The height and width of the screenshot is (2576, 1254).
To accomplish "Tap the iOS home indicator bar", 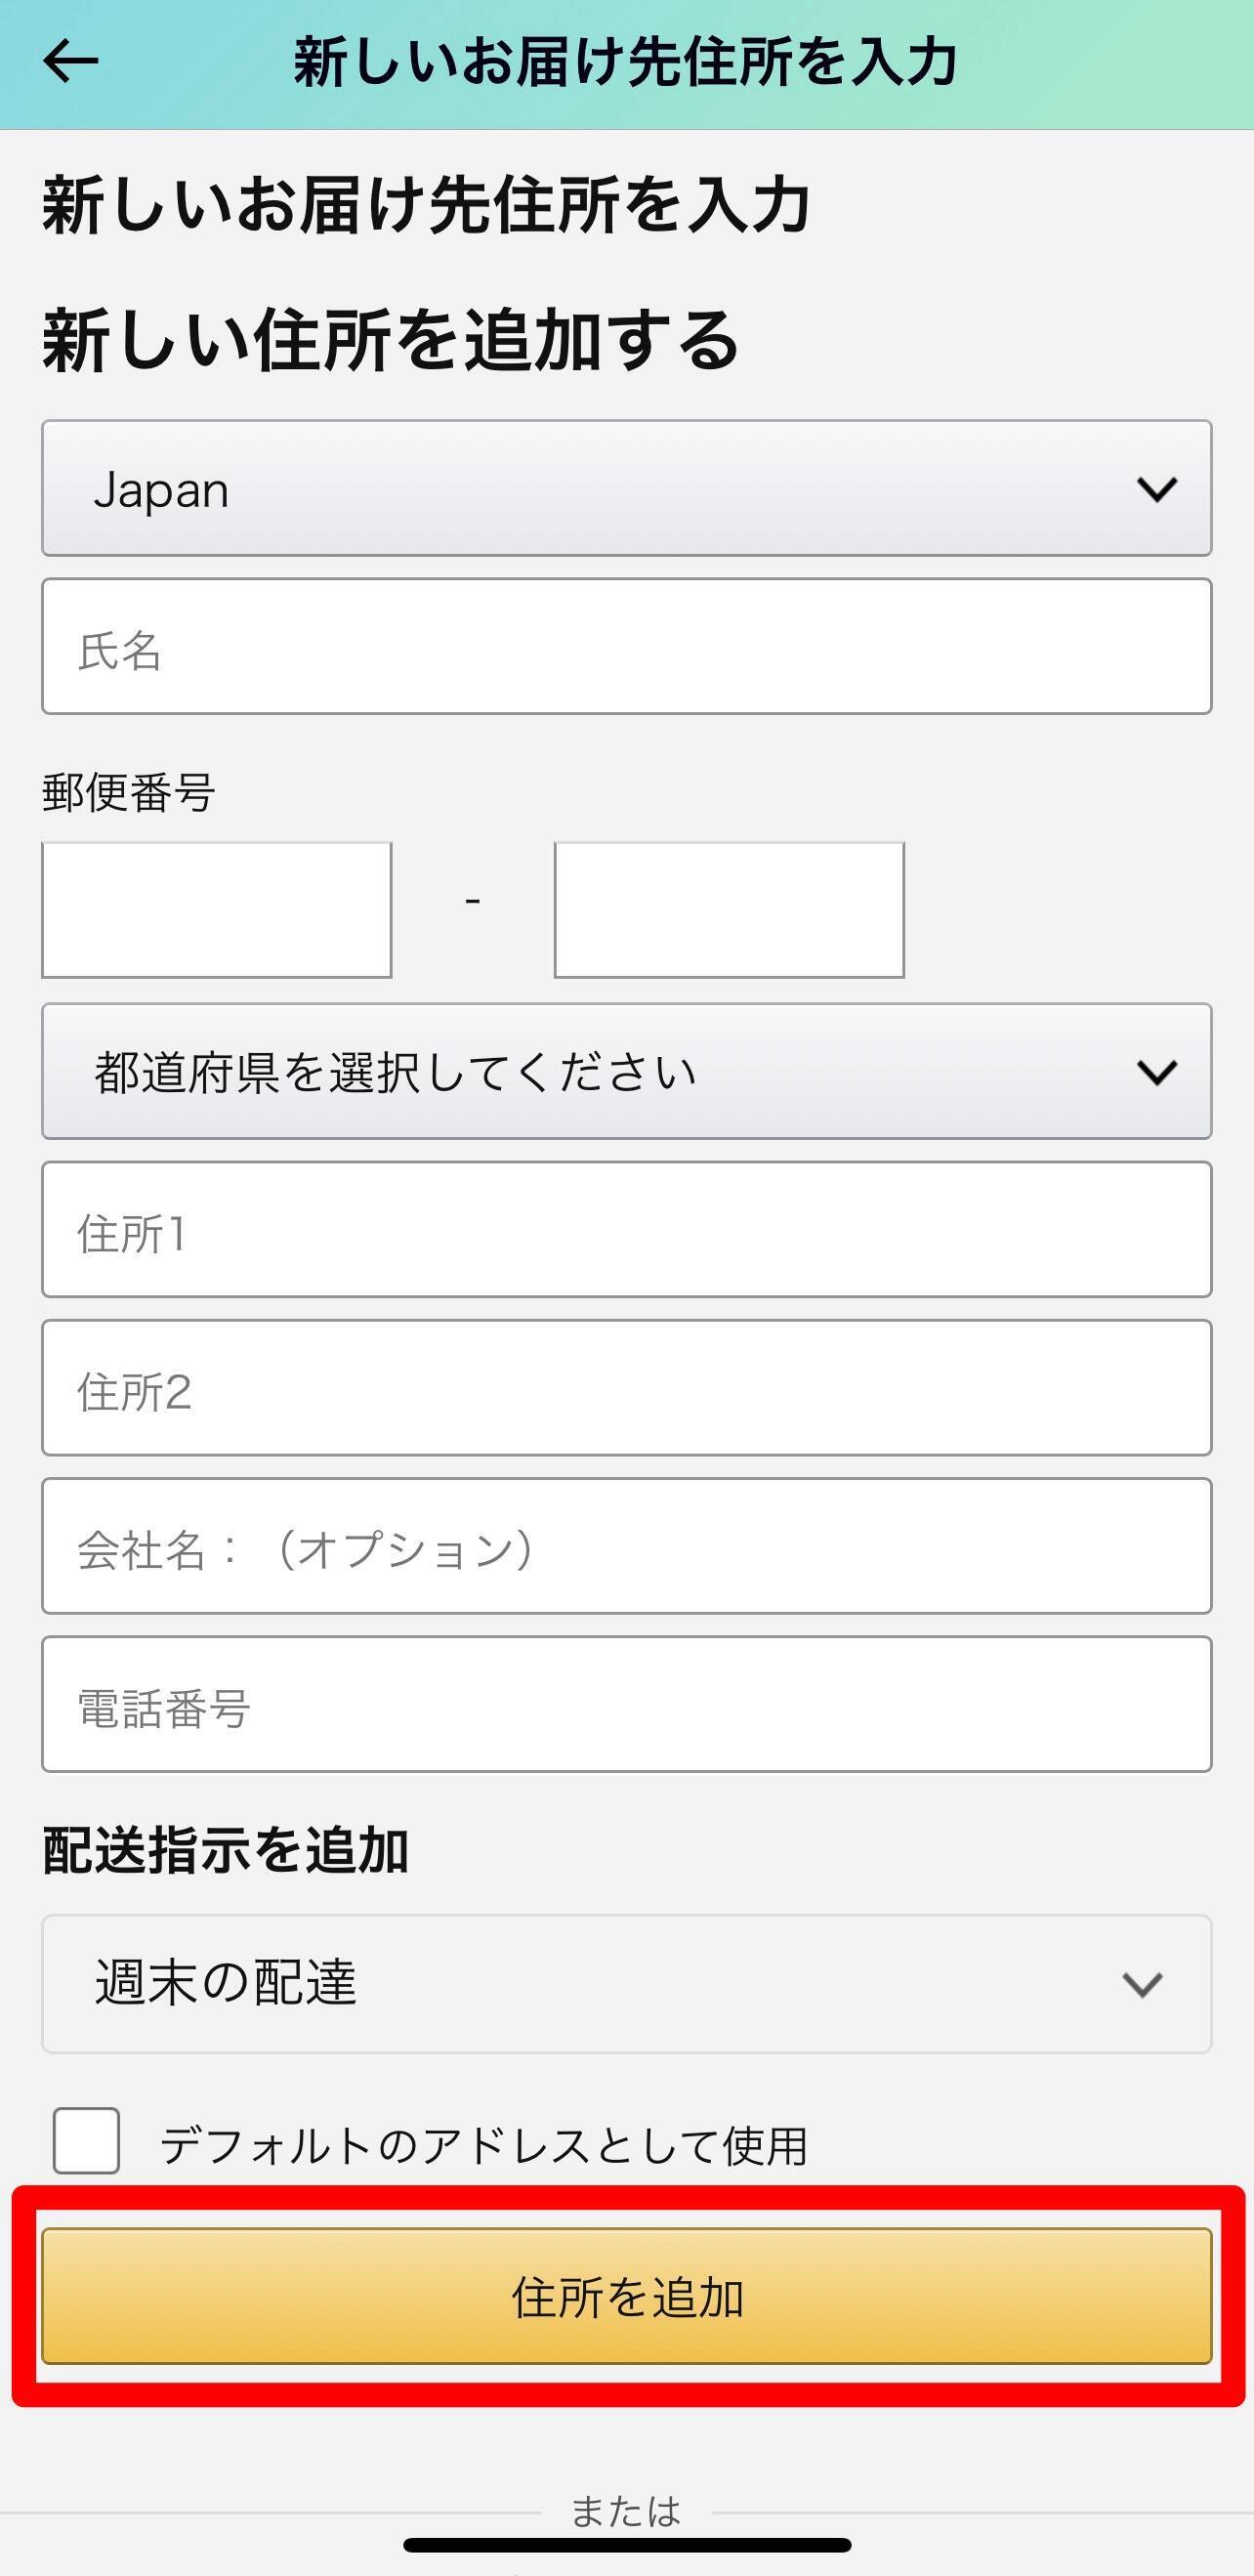I will point(627,2545).
